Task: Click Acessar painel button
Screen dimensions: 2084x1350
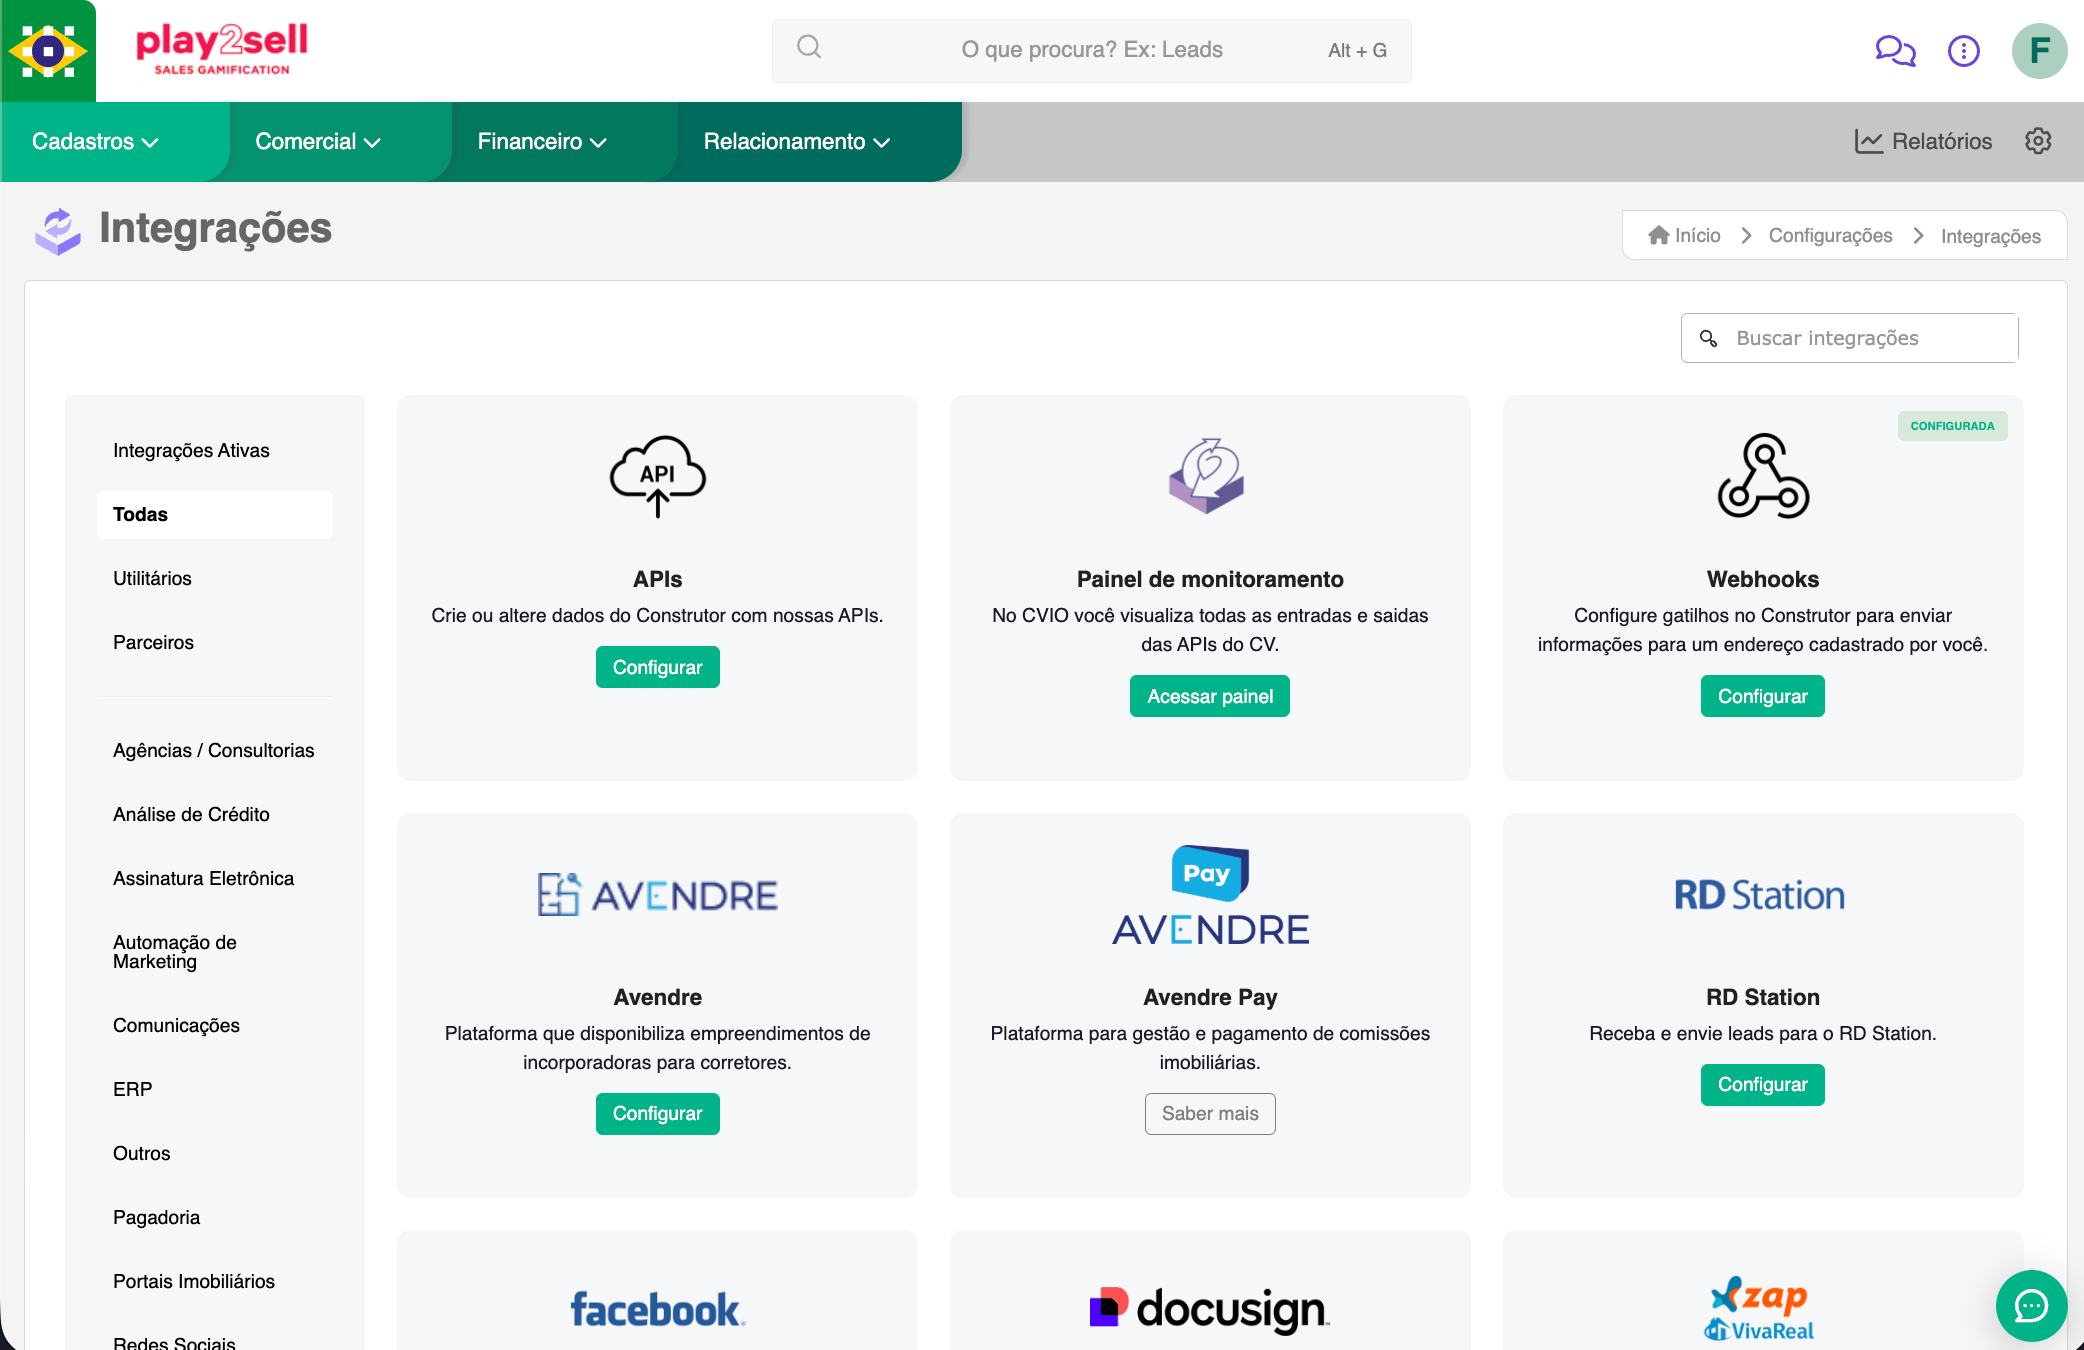Action: click(x=1210, y=696)
